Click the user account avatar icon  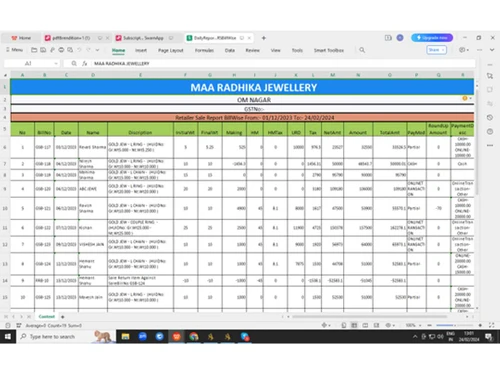click(x=400, y=38)
